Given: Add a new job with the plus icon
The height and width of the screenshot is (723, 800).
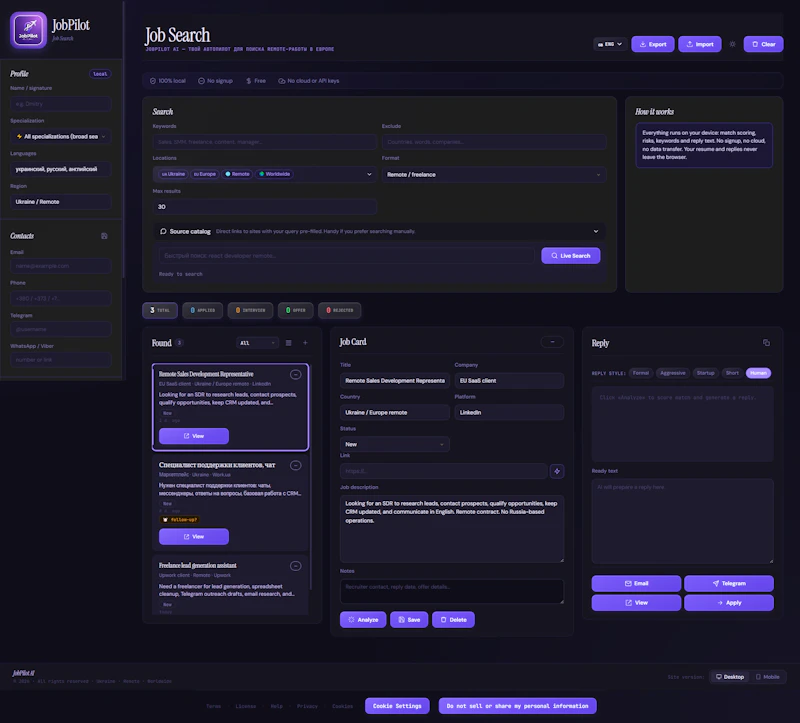Looking at the screenshot, I should (x=305, y=343).
